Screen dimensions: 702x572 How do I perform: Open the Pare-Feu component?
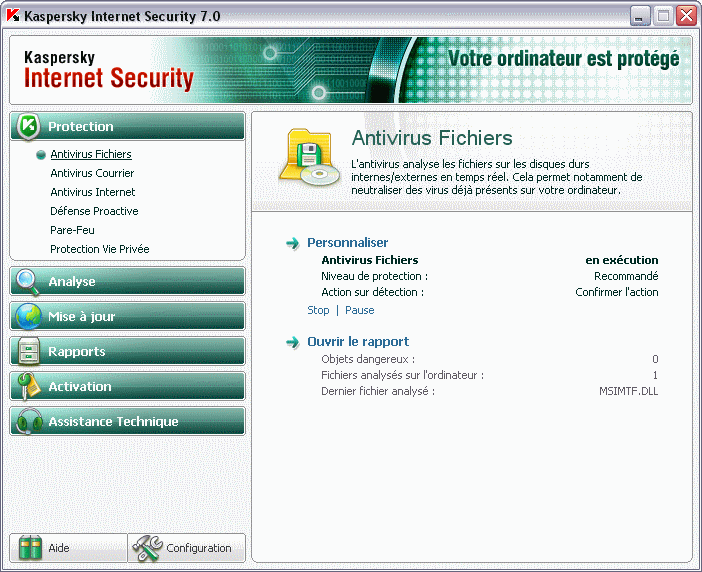(72, 230)
